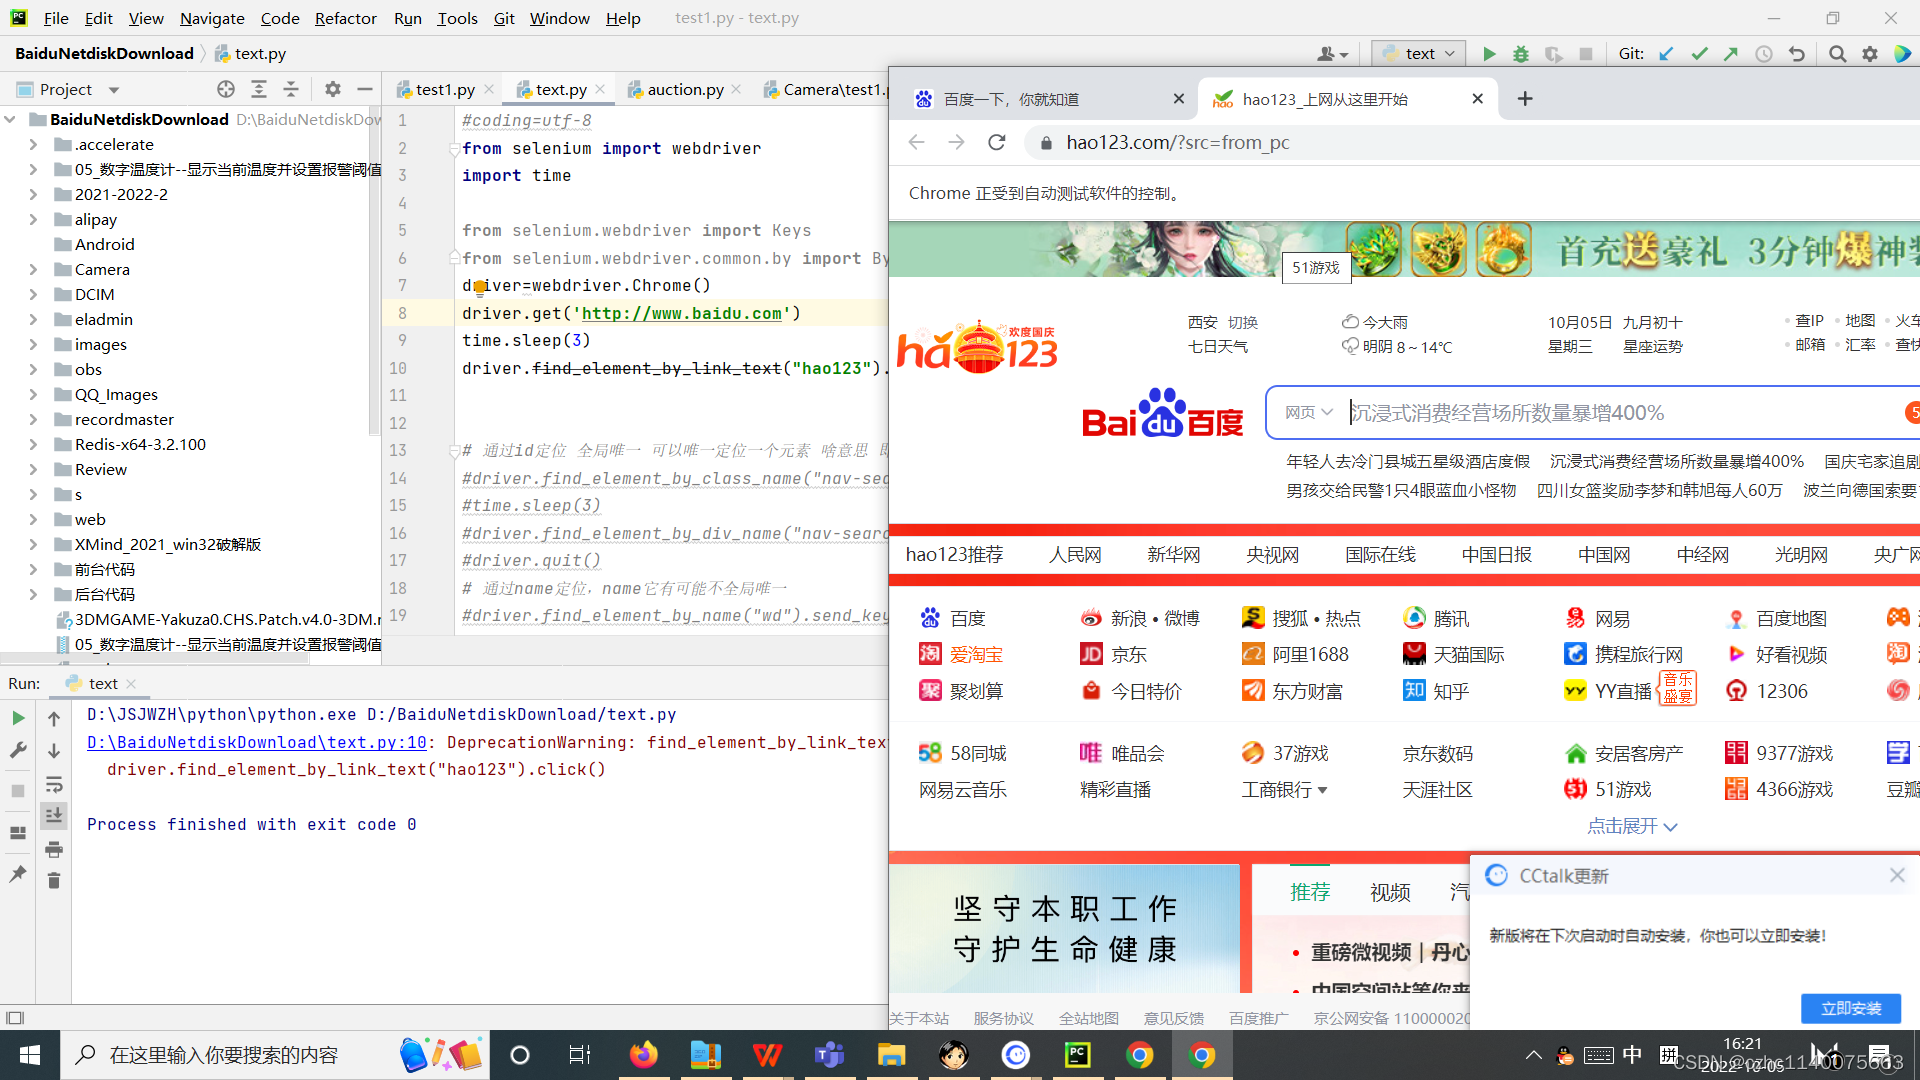Click 立即安装 in the CCtalk update popup

[1851, 1009]
